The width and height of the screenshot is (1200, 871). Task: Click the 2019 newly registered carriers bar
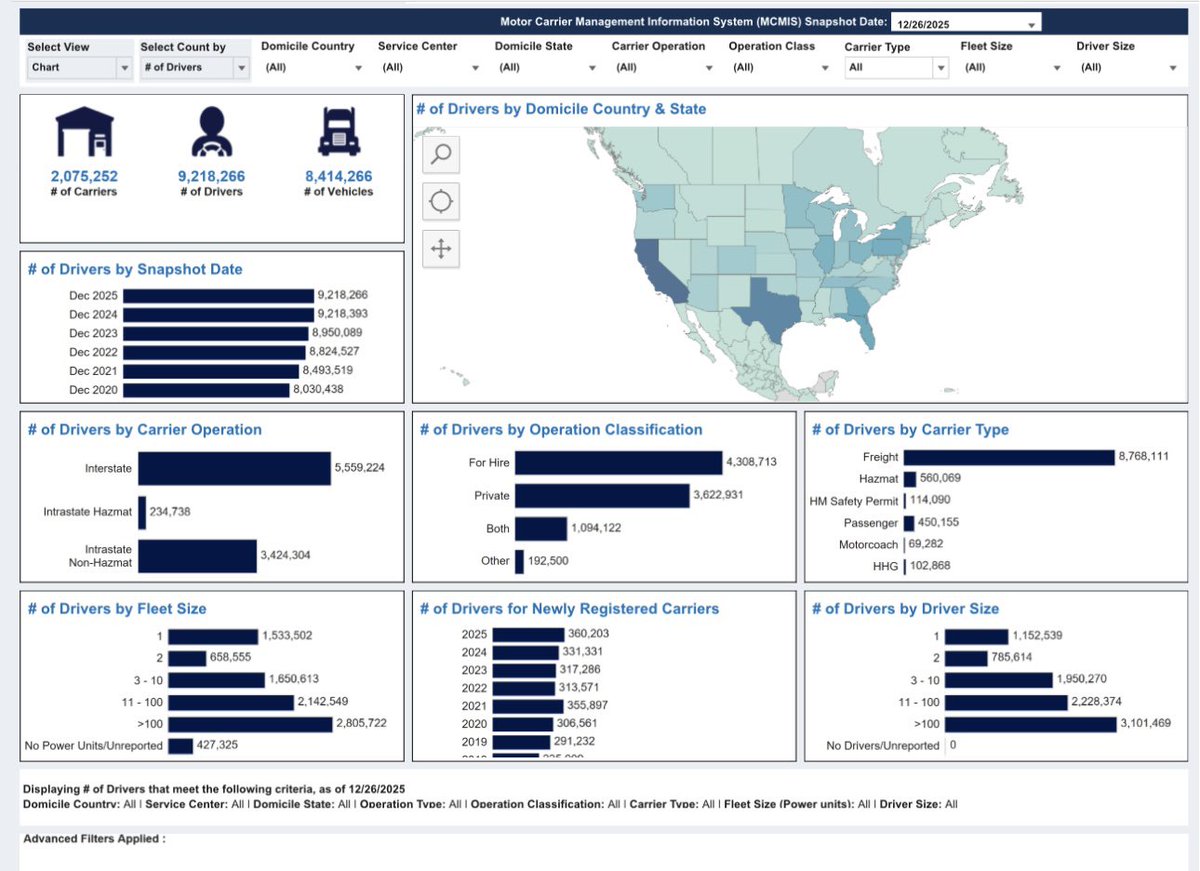pyautogui.click(x=522, y=742)
